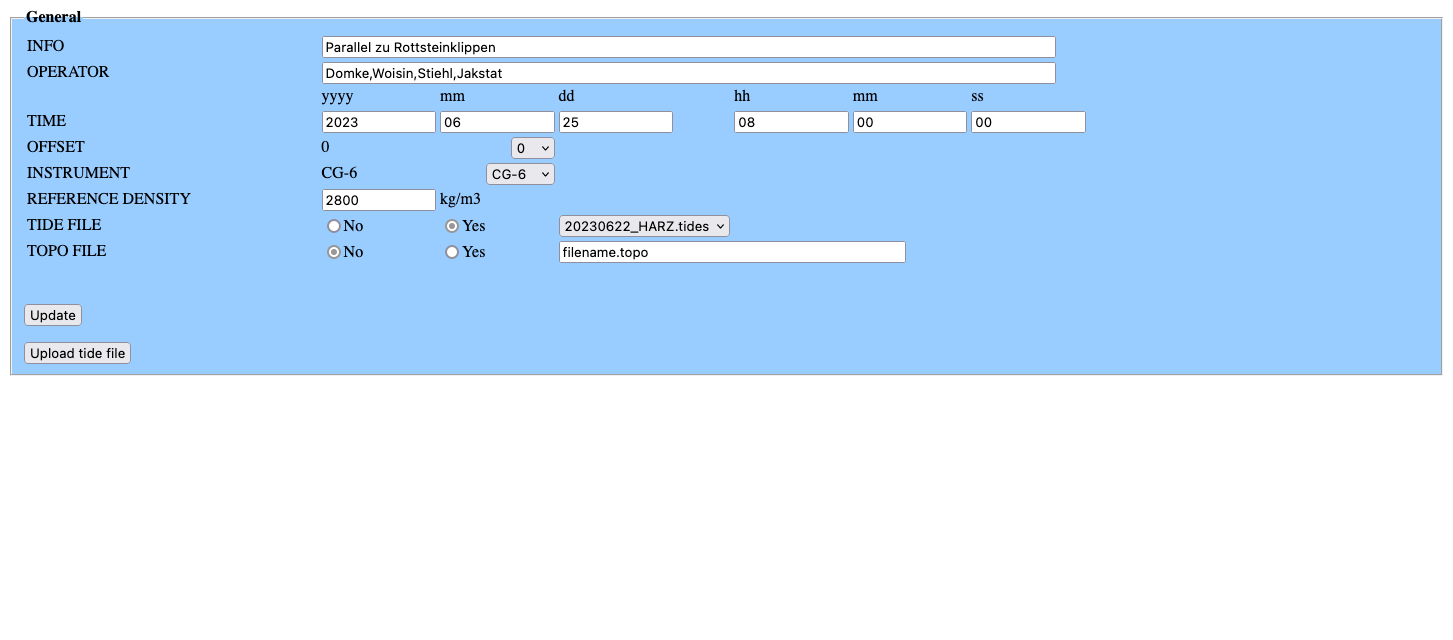Click the seconds input field

click(1027, 122)
